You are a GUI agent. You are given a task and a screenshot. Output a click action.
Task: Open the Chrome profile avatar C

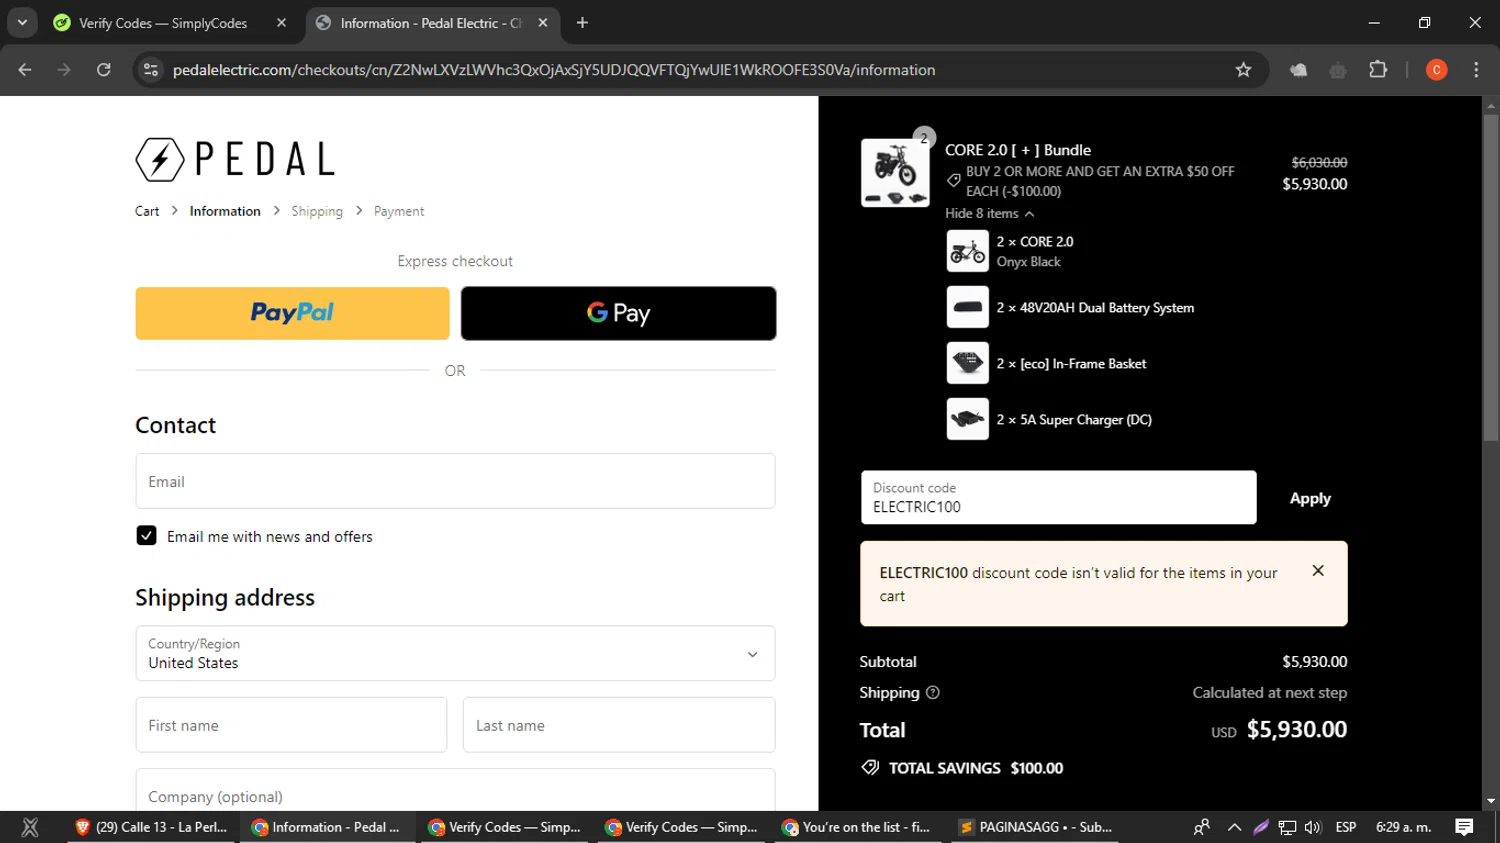[1436, 70]
